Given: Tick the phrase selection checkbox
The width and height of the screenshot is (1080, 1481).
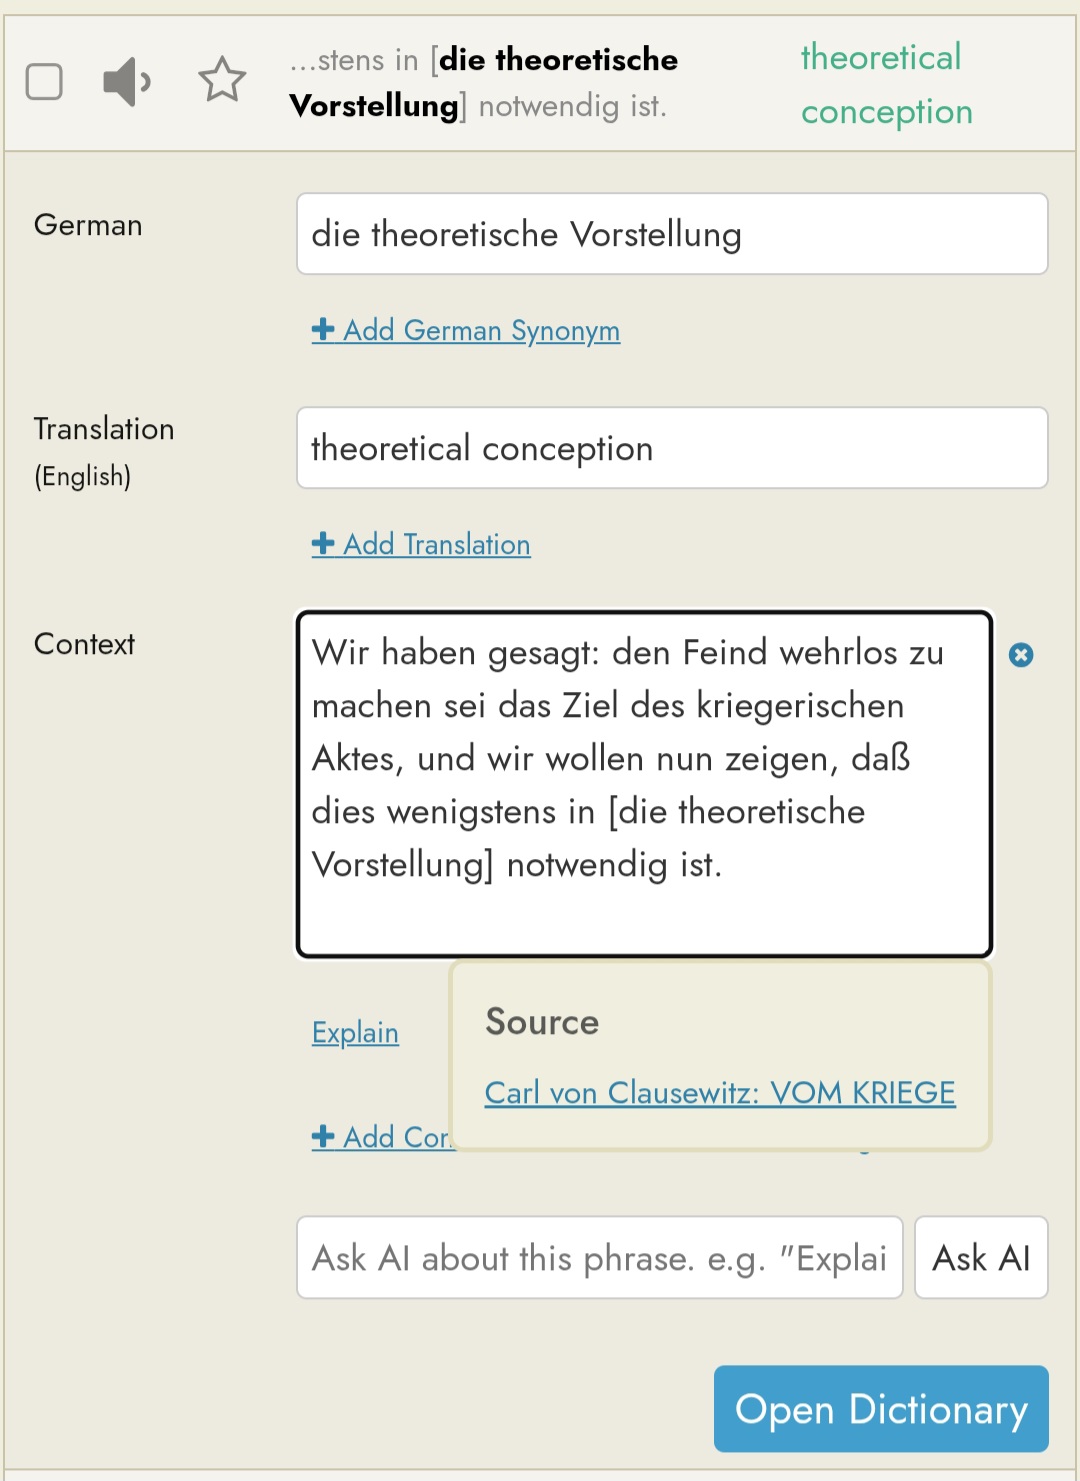Looking at the screenshot, I should coord(44,81).
